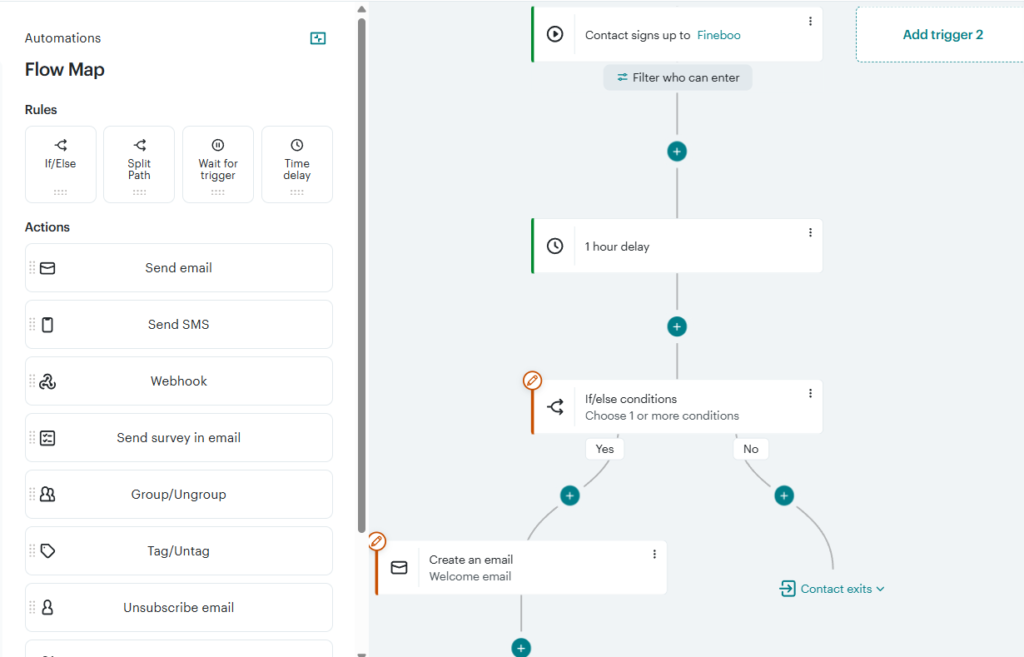Add a step below the Yes branch
The width and height of the screenshot is (1024, 657).
pyautogui.click(x=570, y=495)
